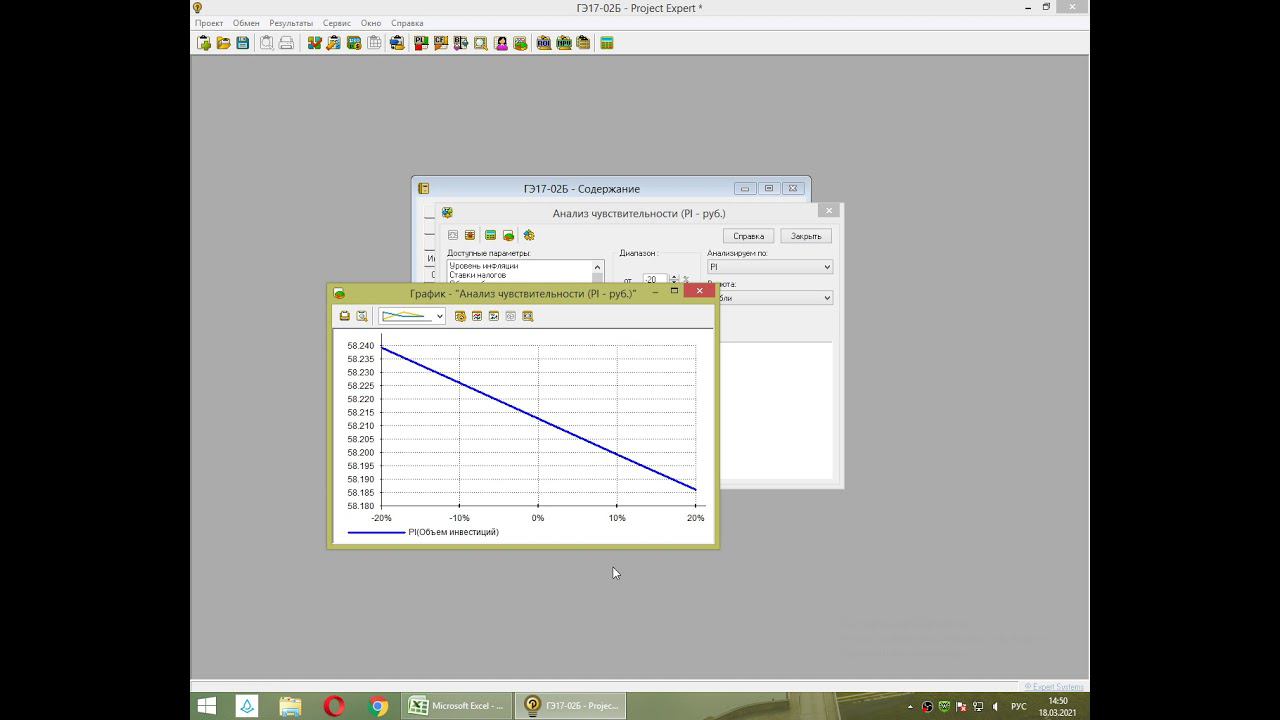
Task: Open the Результаты menu
Action: pyautogui.click(x=291, y=23)
